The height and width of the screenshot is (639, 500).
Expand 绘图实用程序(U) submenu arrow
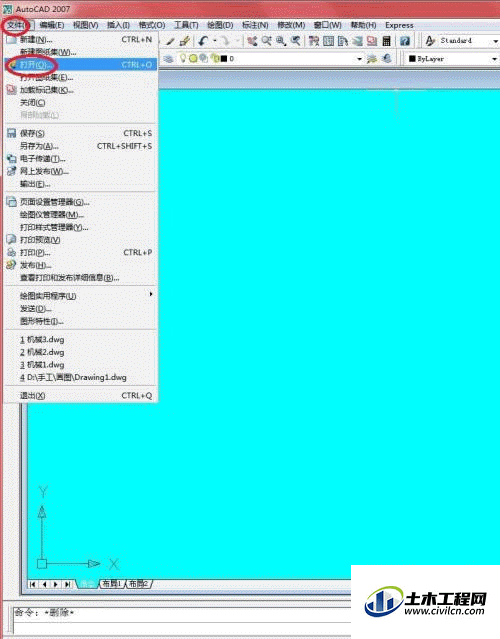point(151,294)
